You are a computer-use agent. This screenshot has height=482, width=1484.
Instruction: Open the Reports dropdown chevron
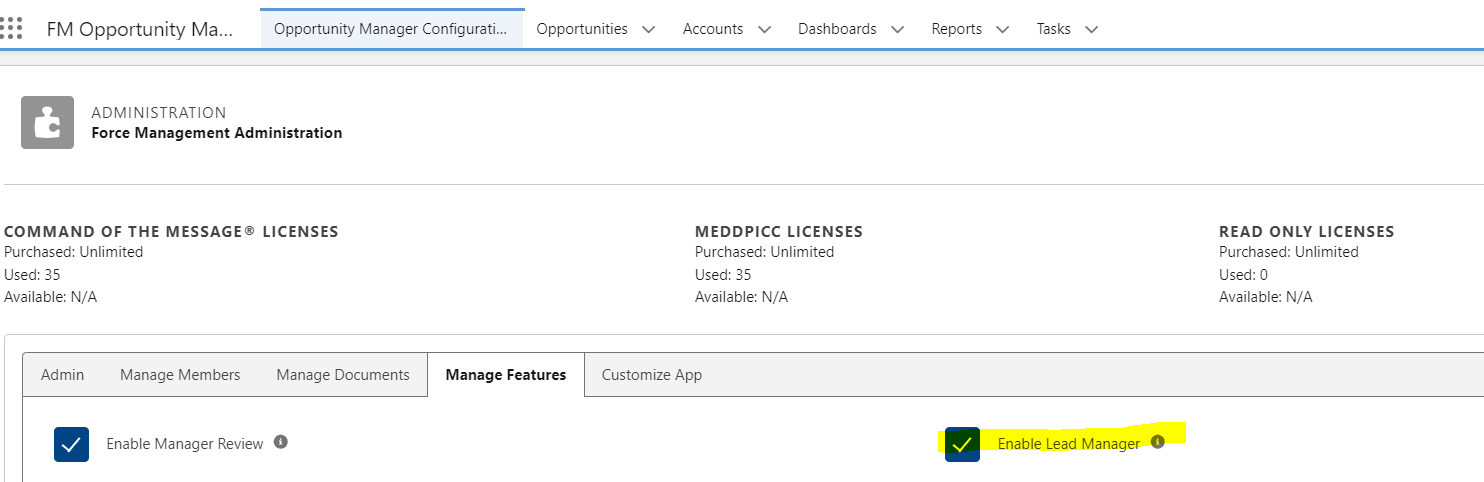pos(1002,30)
